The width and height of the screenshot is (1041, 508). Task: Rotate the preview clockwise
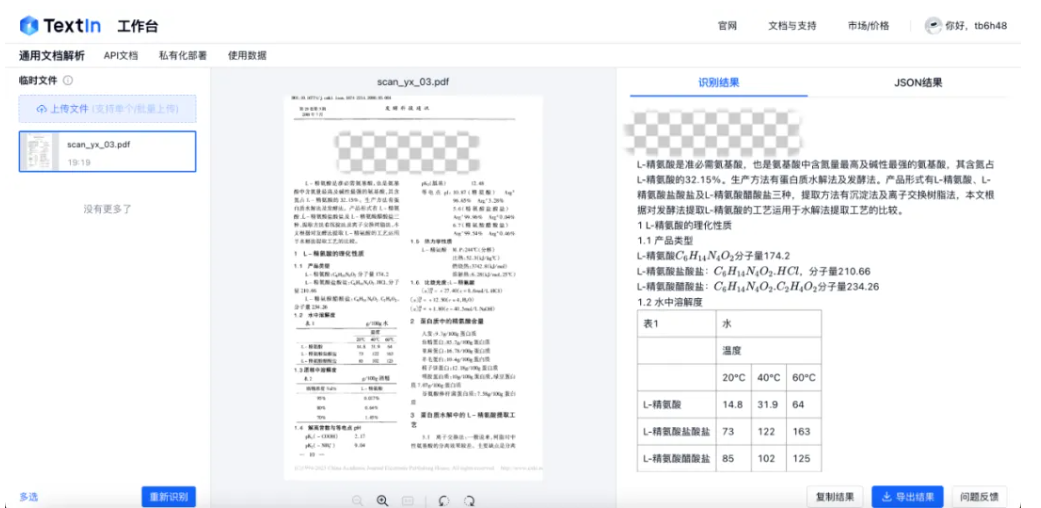(469, 501)
